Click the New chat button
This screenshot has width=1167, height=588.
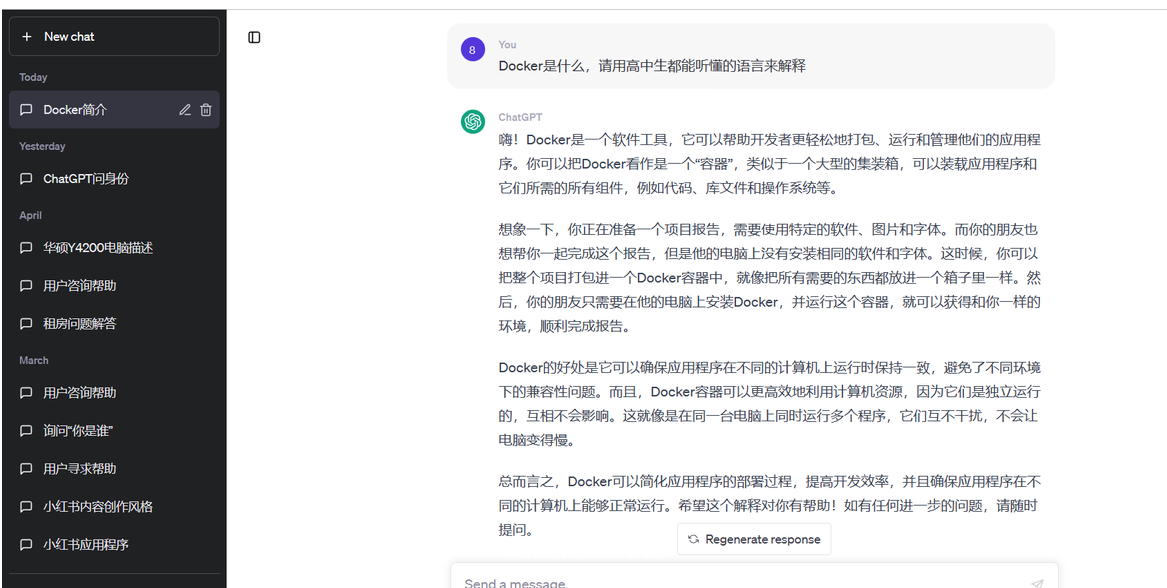coord(114,36)
